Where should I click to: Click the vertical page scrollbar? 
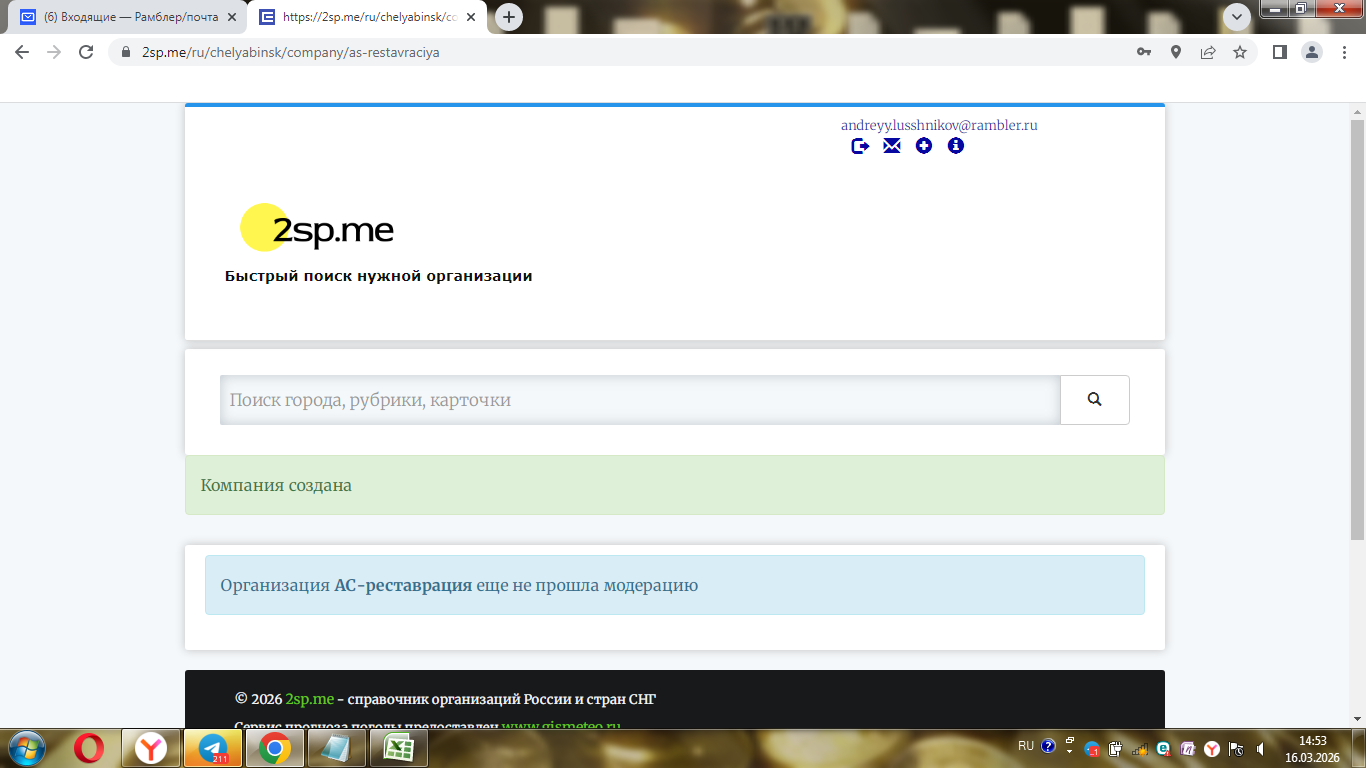[1357, 330]
